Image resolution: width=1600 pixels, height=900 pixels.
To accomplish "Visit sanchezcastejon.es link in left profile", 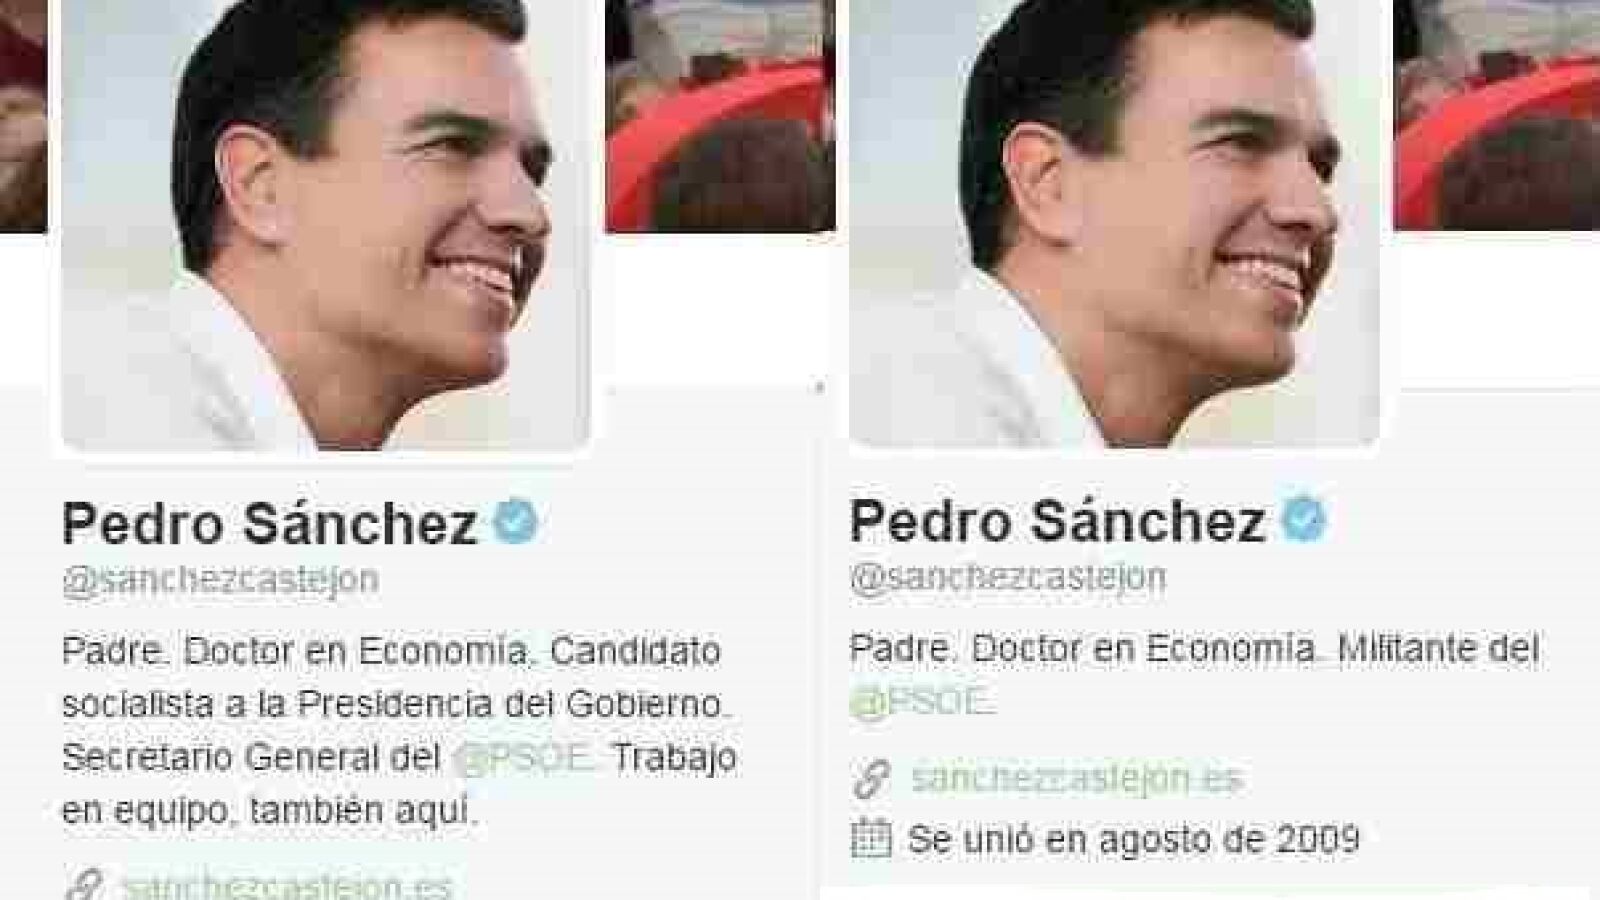I will coord(288,885).
